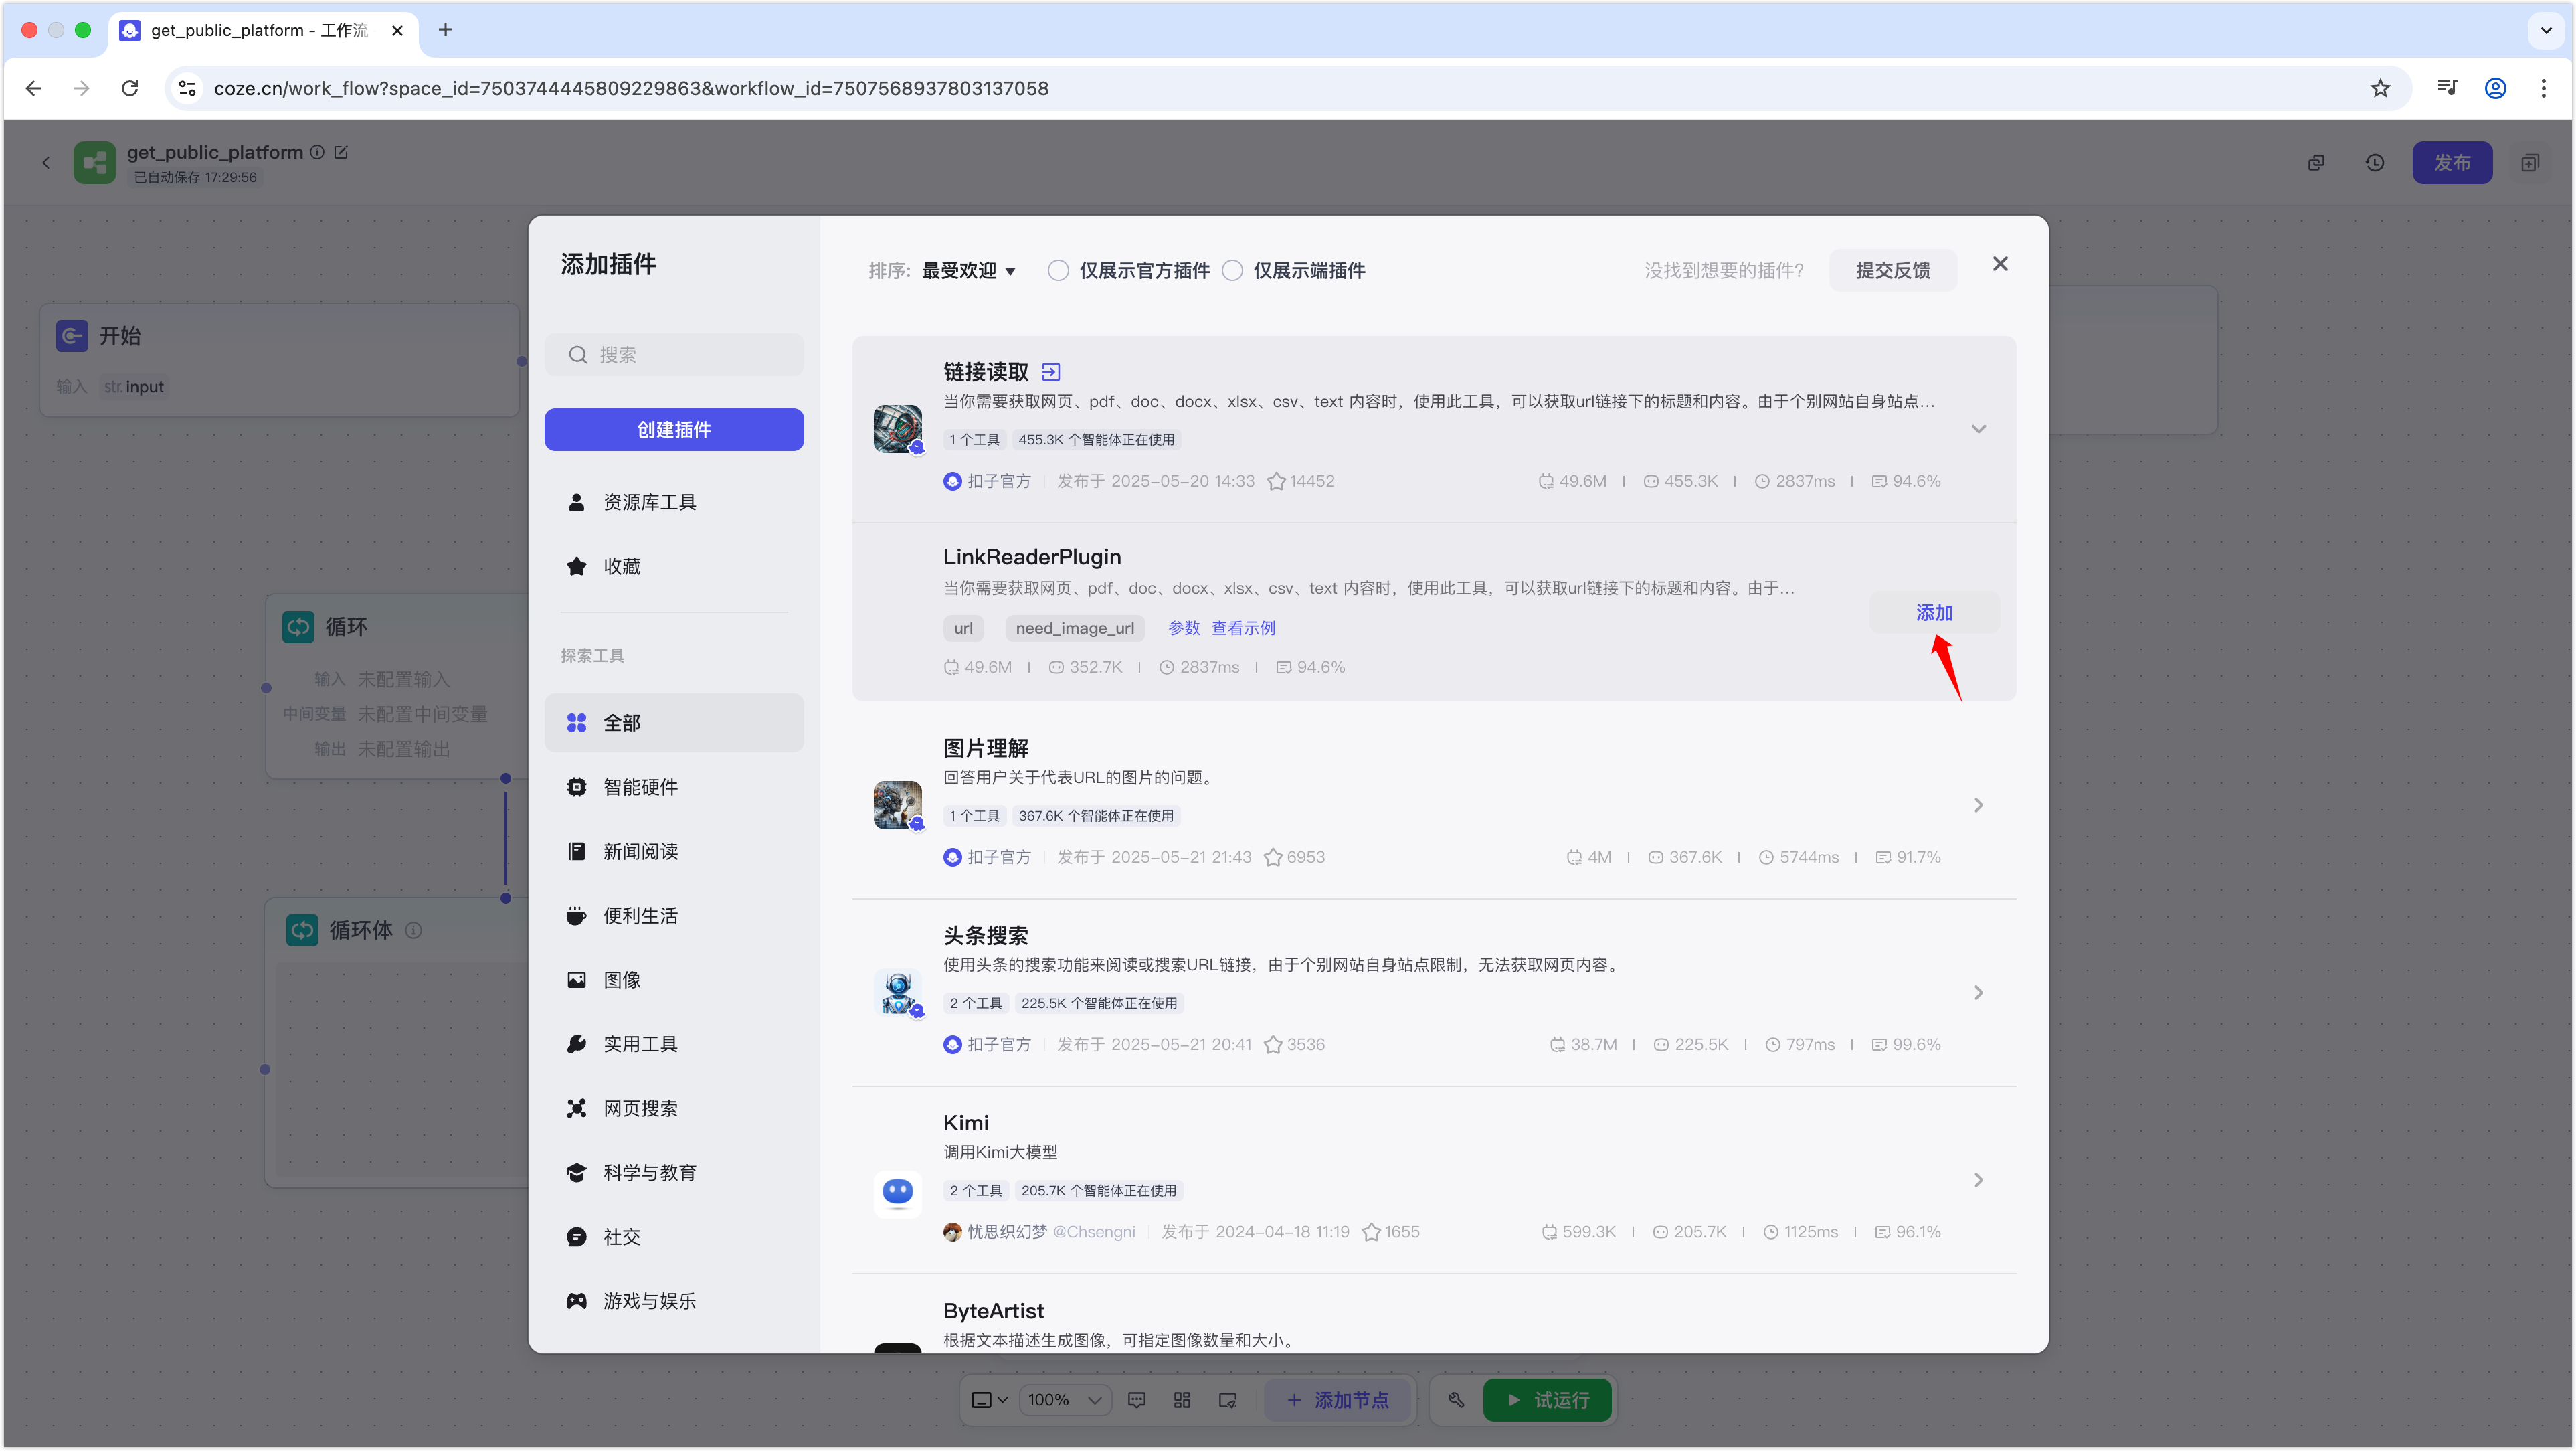The height and width of the screenshot is (1451, 2576).
Task: Select 智能硬件 category in sidebar
Action: (x=640, y=787)
